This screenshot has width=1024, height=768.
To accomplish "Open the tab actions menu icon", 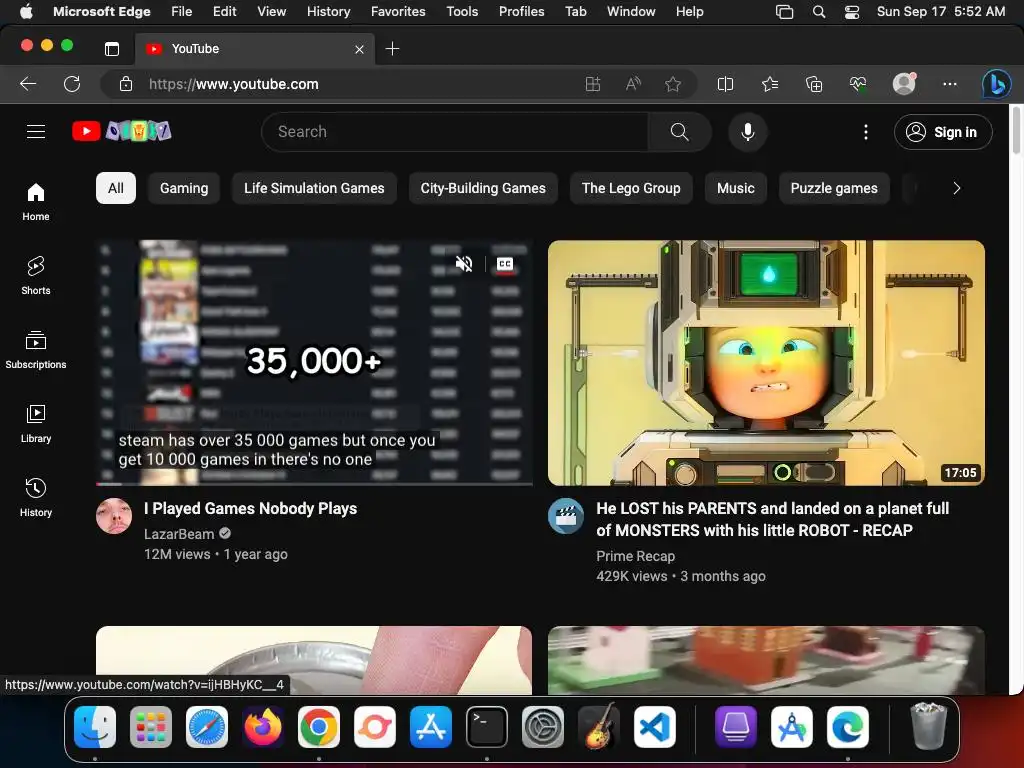I will coord(112,48).
